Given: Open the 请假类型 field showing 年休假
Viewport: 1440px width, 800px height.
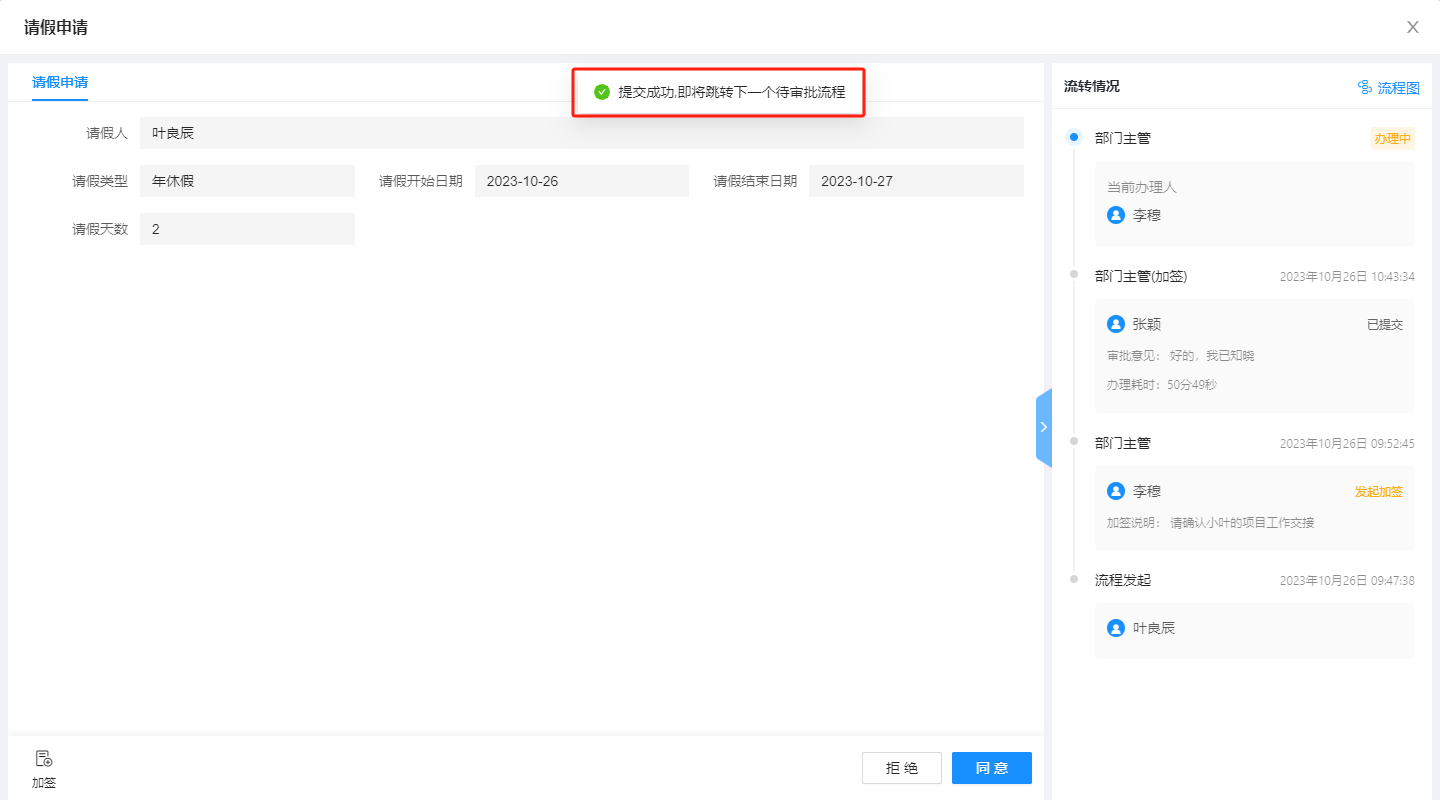Looking at the screenshot, I should pyautogui.click(x=247, y=181).
